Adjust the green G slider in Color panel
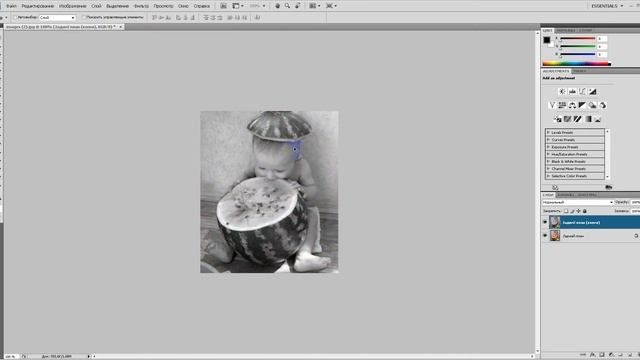Viewport: 640px width, 360px height. click(578, 47)
